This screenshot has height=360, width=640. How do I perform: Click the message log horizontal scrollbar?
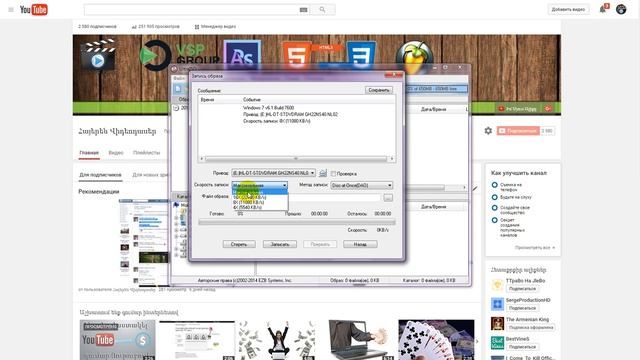[297, 159]
